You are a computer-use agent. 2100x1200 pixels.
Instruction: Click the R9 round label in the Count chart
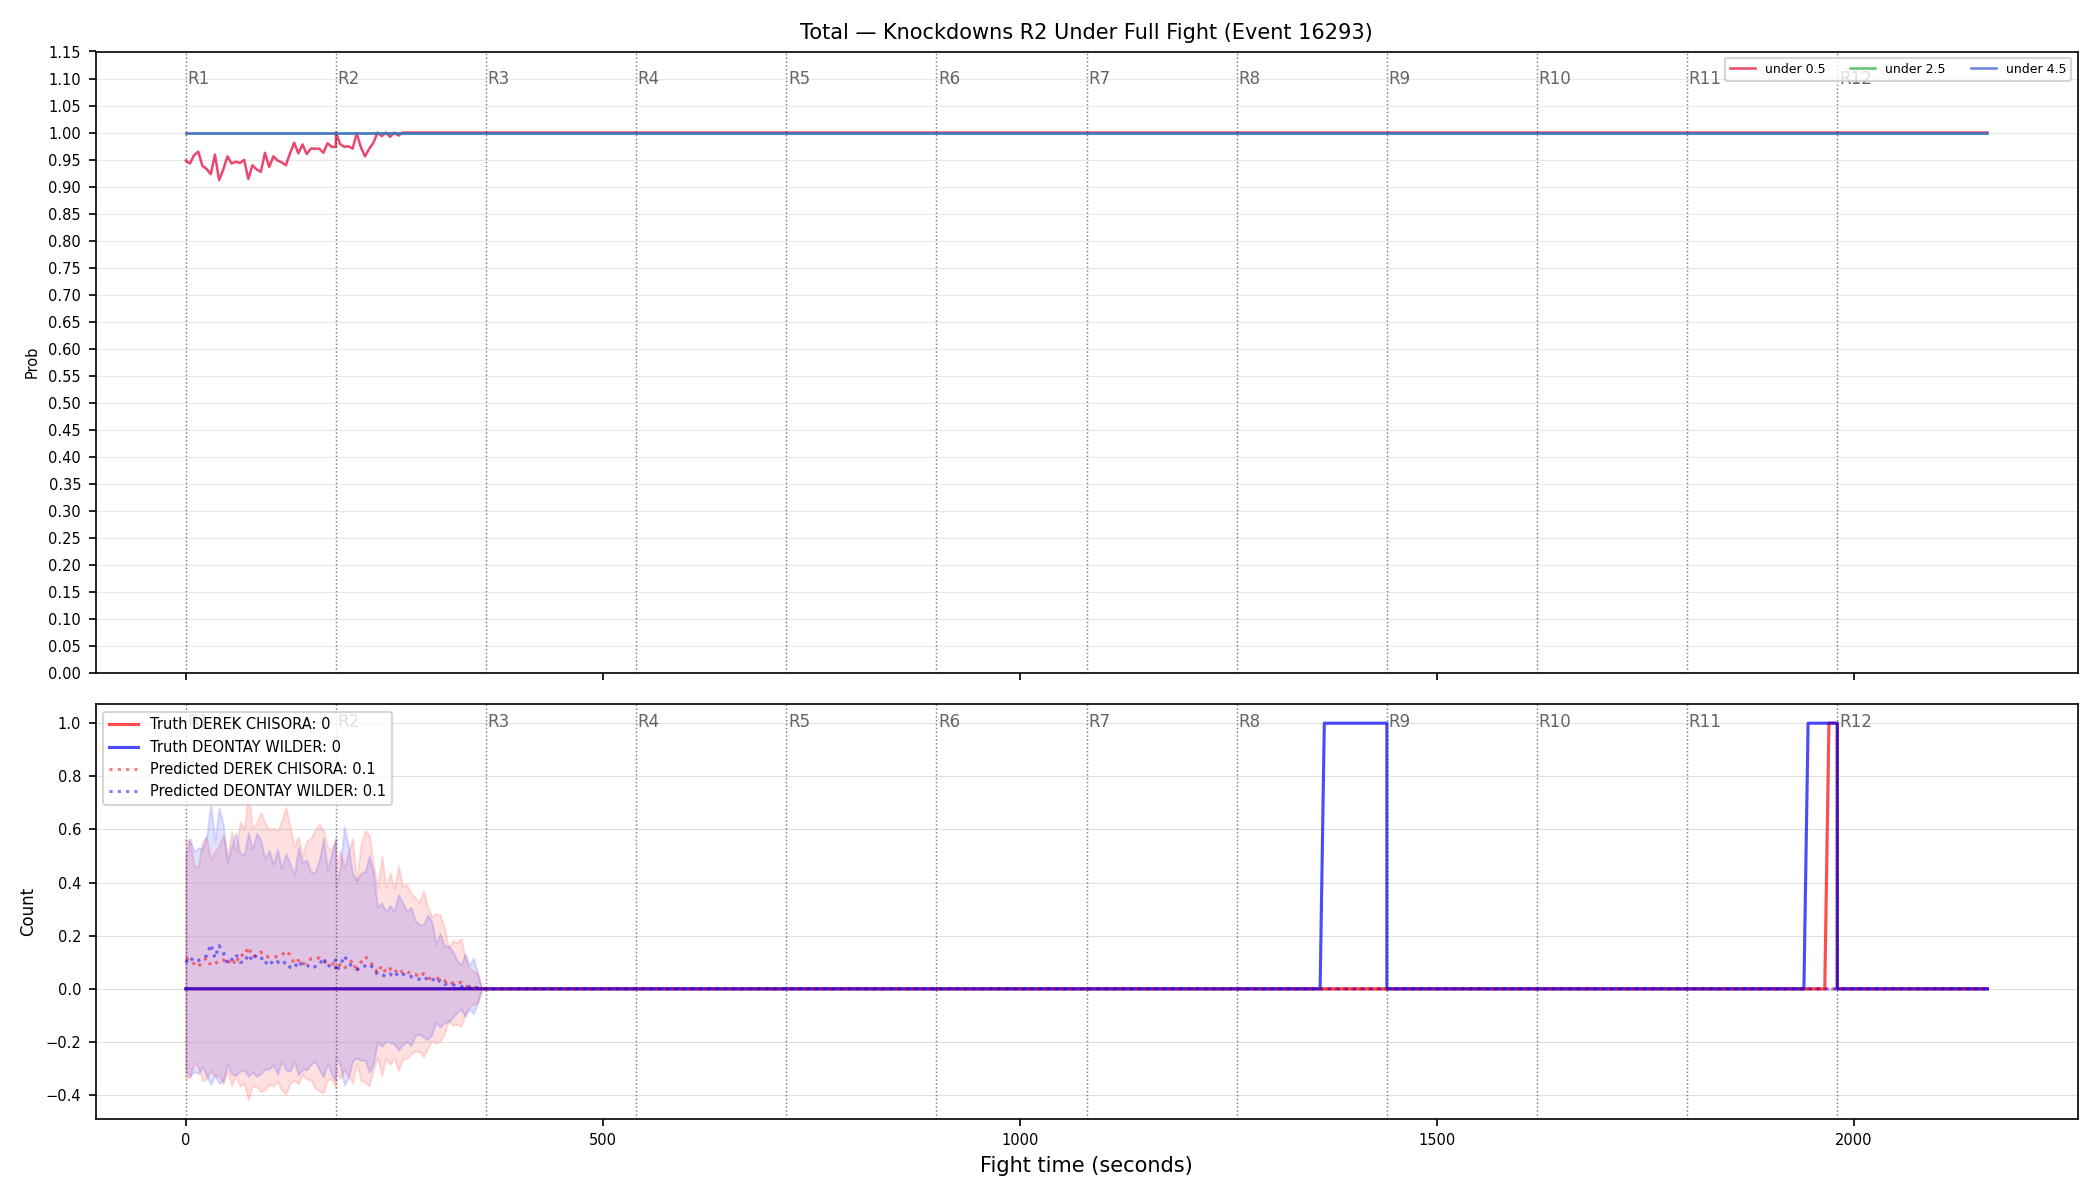coord(1399,721)
